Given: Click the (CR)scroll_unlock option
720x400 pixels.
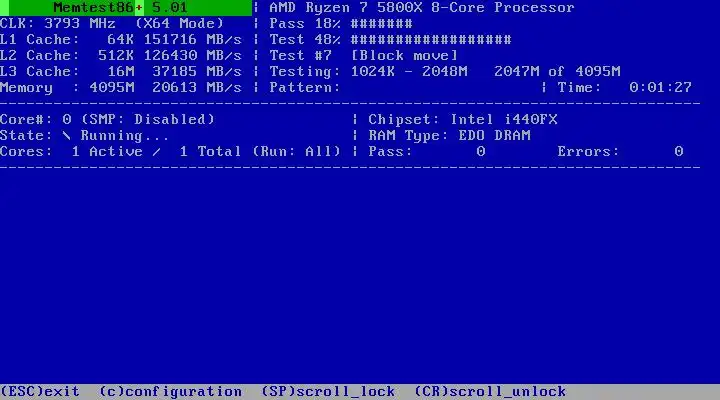Looking at the screenshot, I should [x=490, y=392].
